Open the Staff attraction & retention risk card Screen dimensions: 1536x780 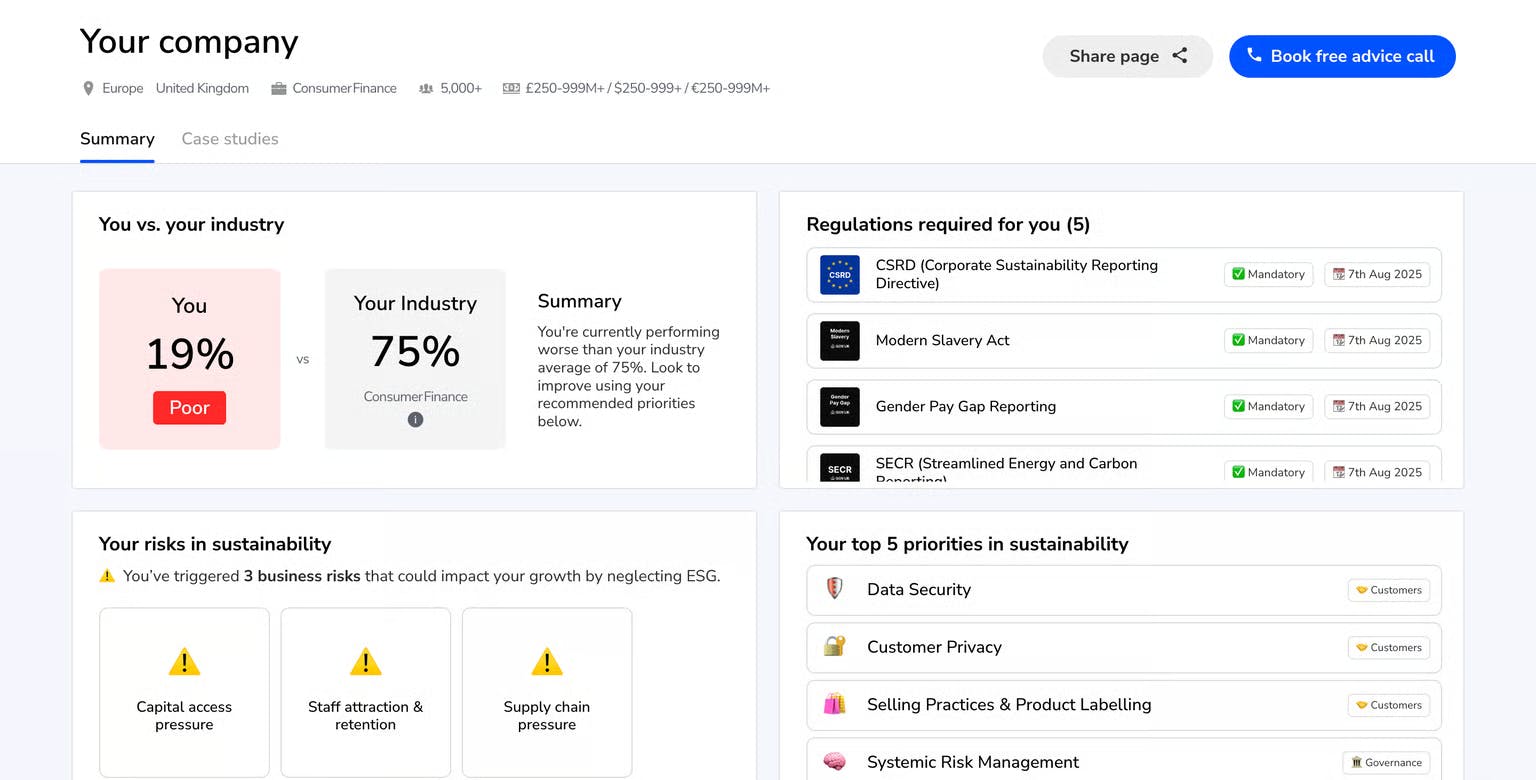(365, 692)
